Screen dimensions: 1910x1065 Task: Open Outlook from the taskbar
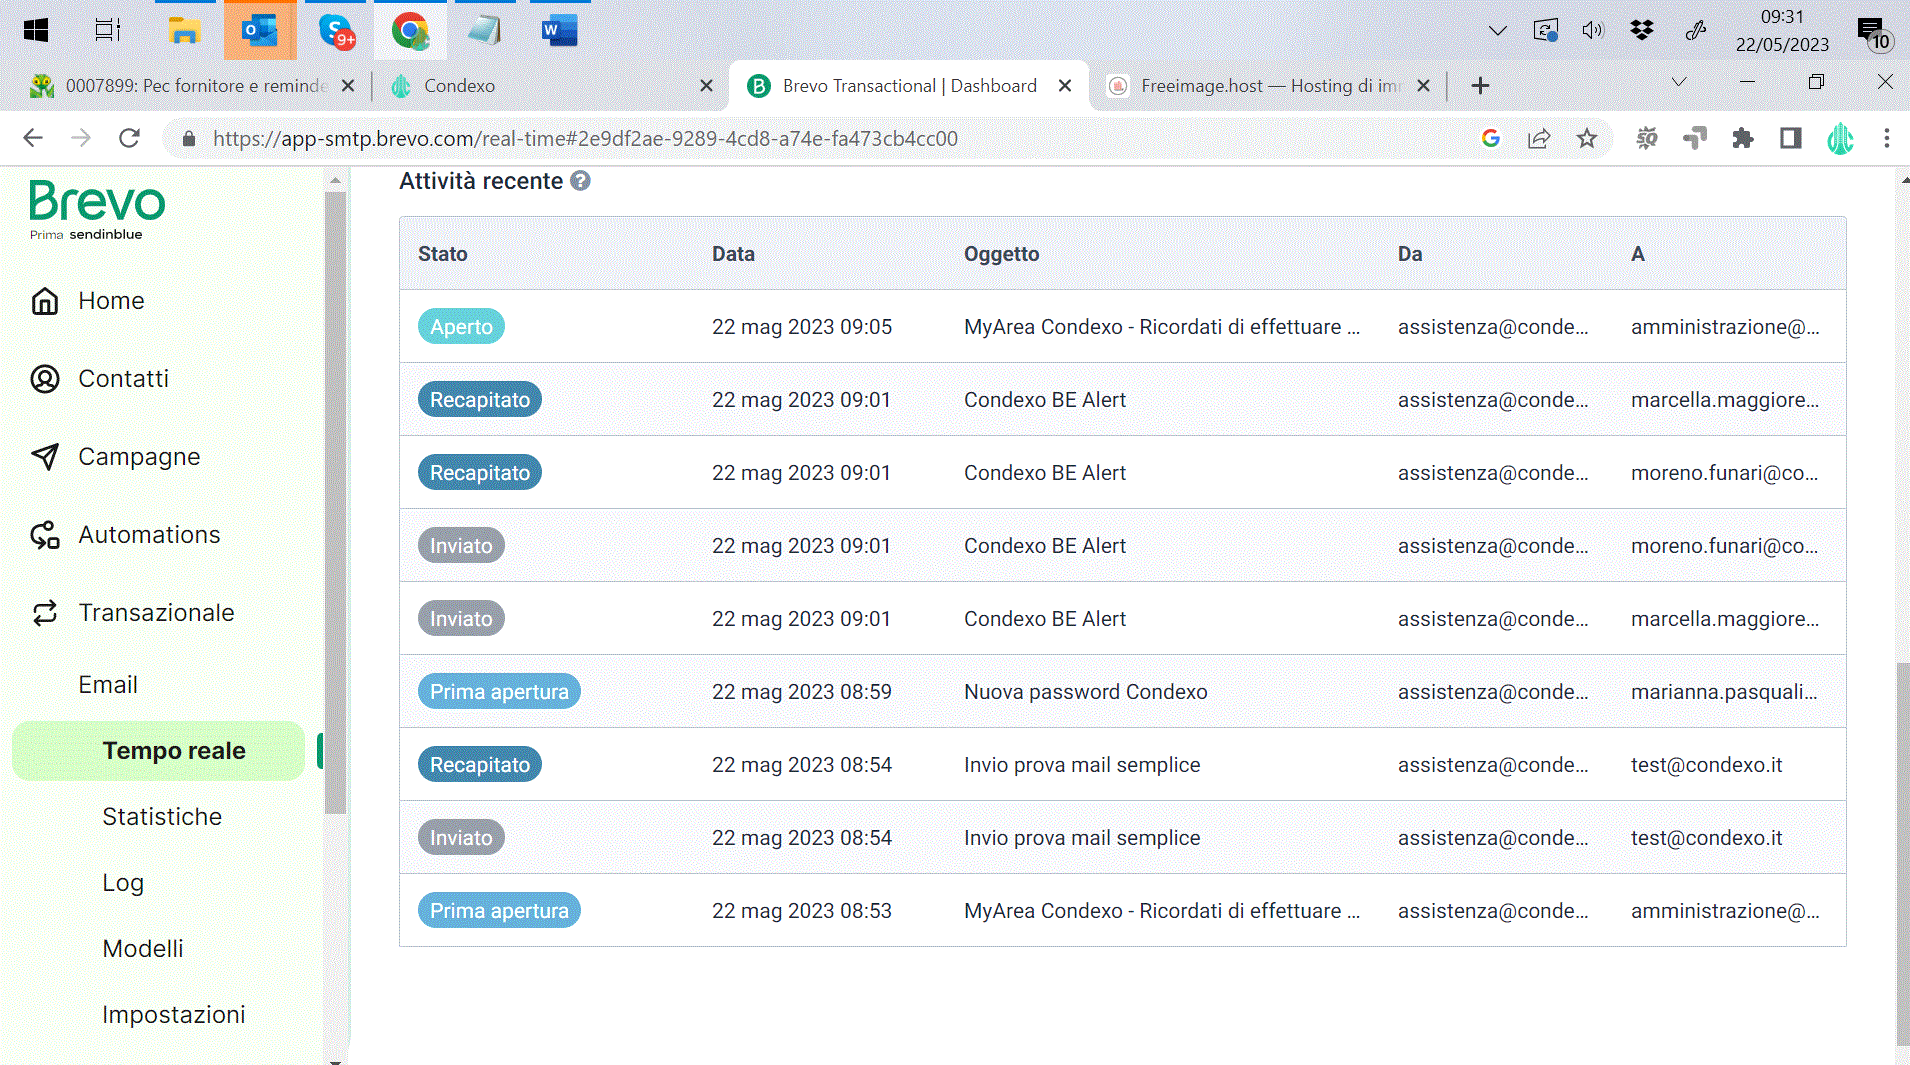[x=260, y=31]
